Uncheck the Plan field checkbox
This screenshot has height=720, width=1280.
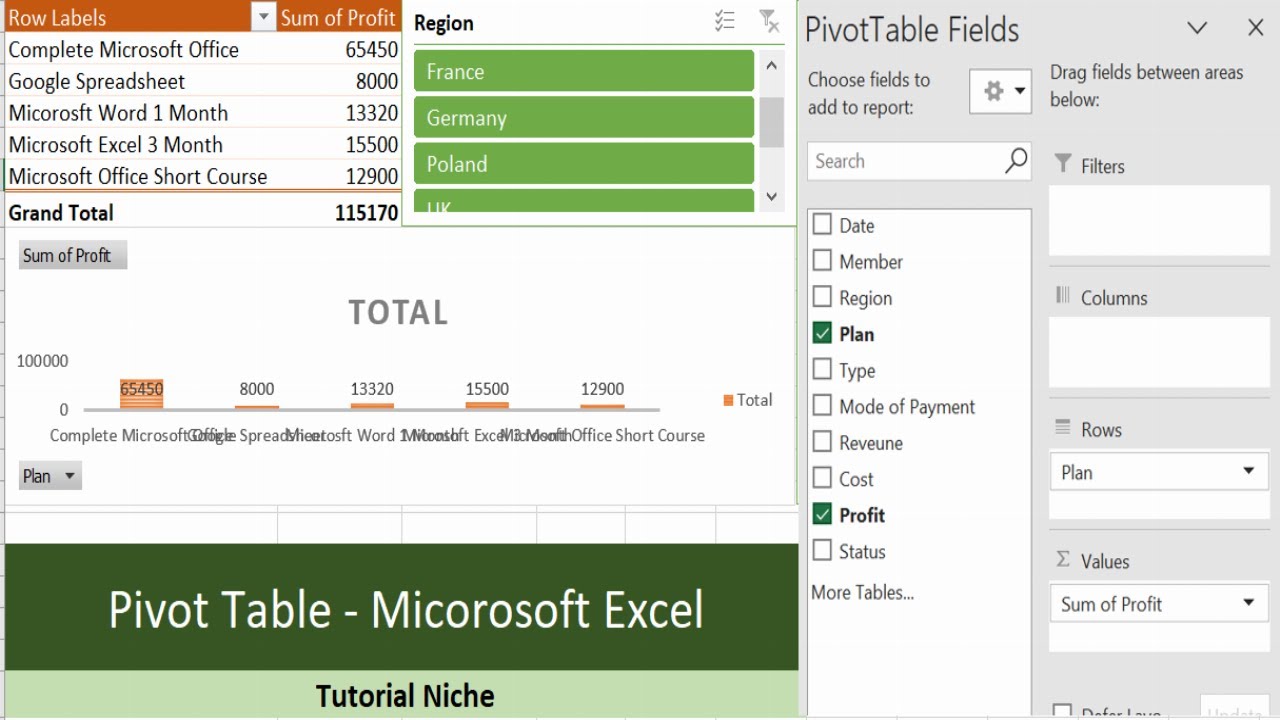pos(822,333)
